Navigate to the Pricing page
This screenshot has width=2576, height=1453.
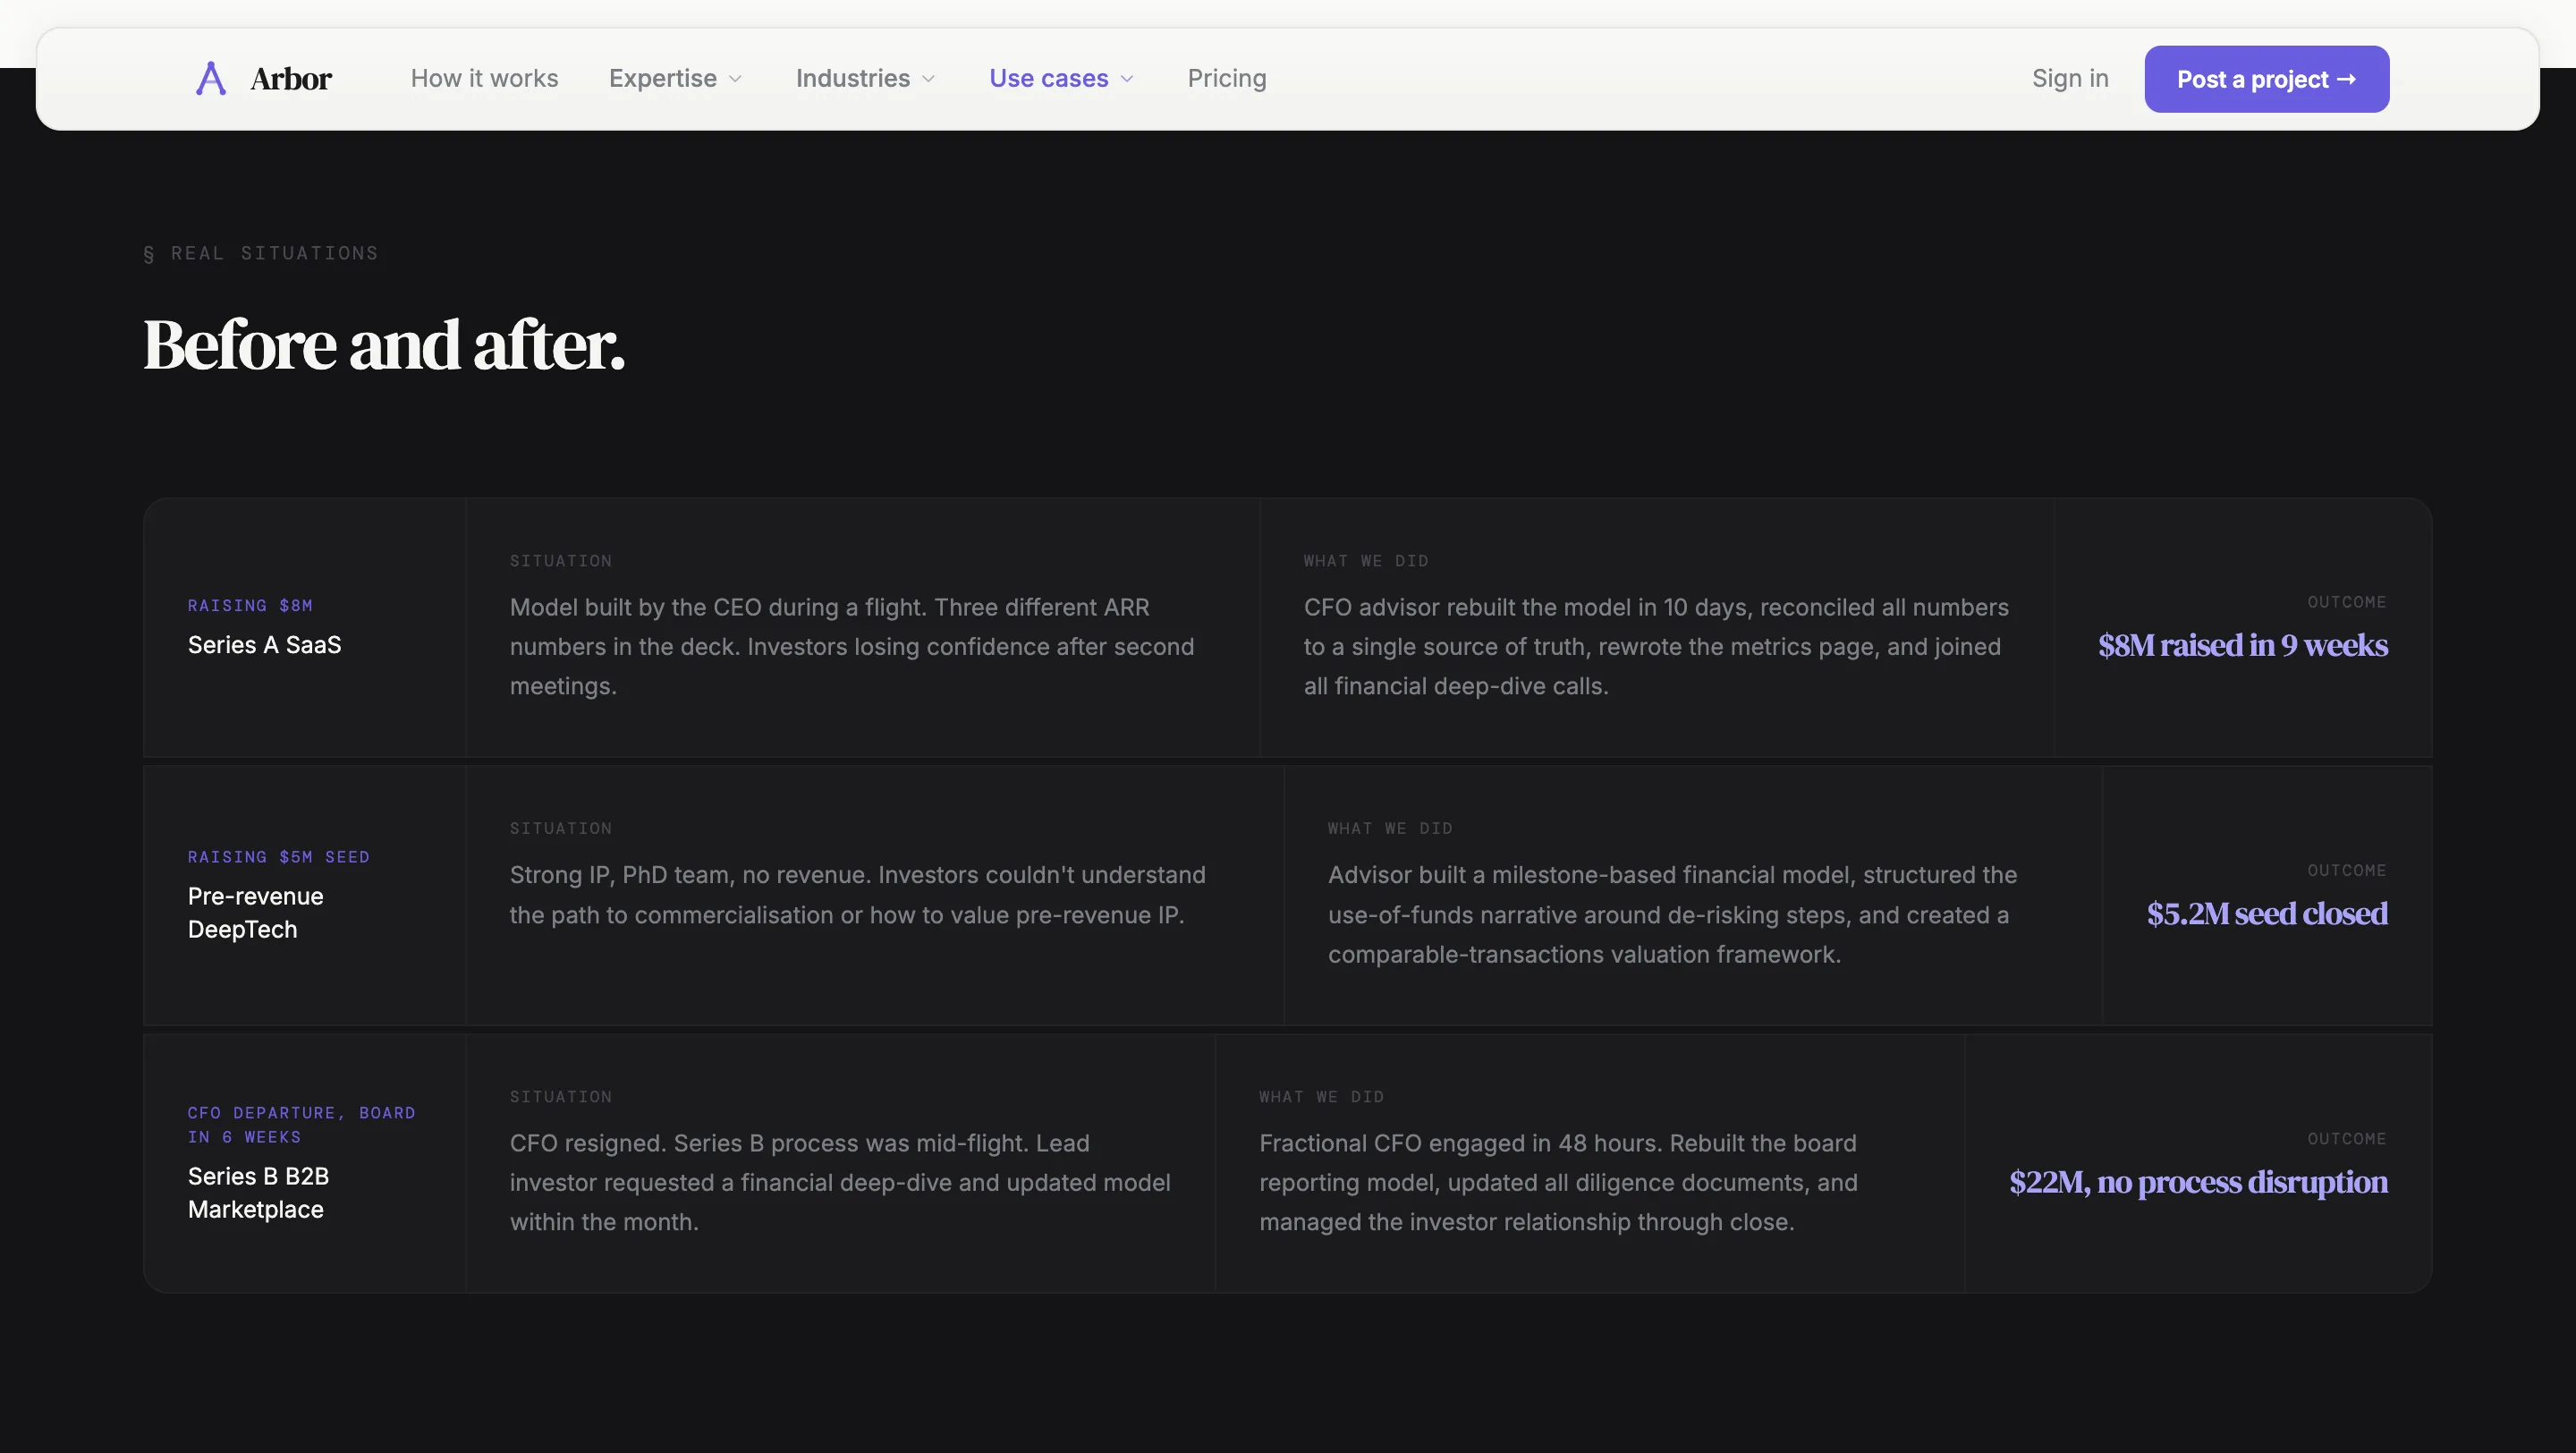(1227, 78)
